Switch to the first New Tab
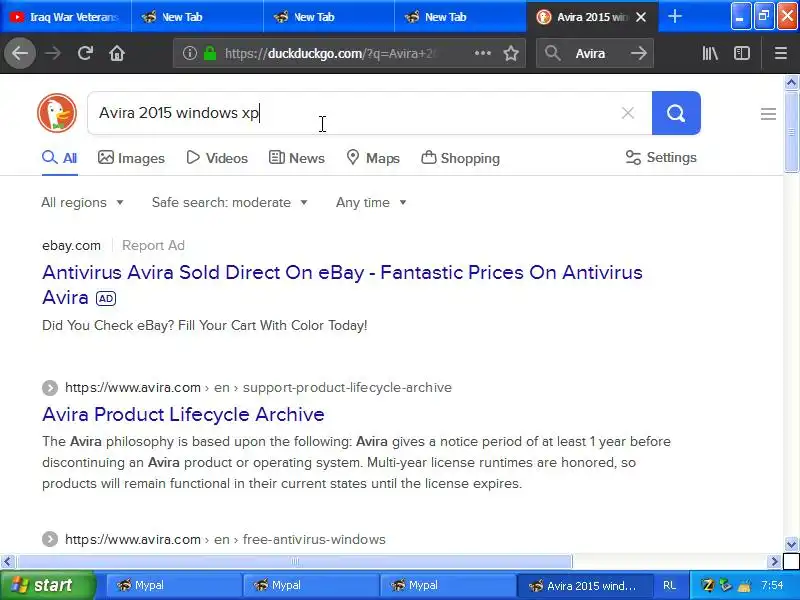 197,17
